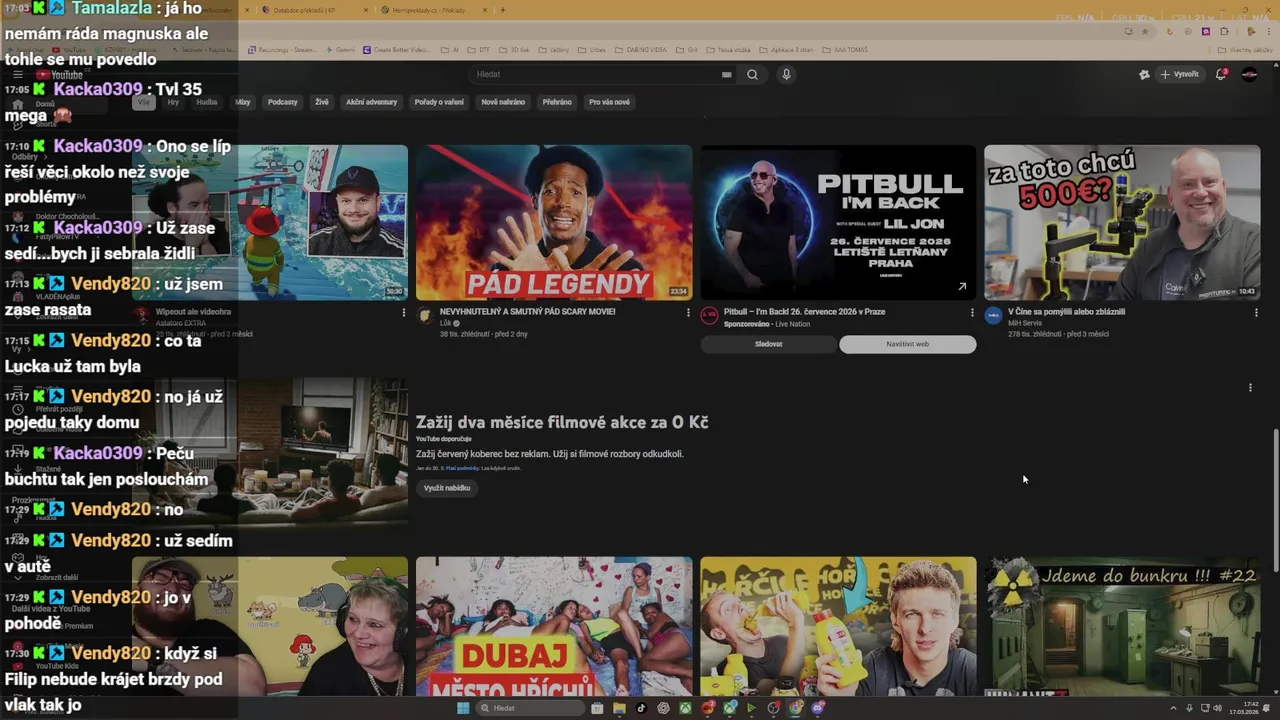Click the Využít nabídku button
The height and width of the screenshot is (720, 1280).
447,488
